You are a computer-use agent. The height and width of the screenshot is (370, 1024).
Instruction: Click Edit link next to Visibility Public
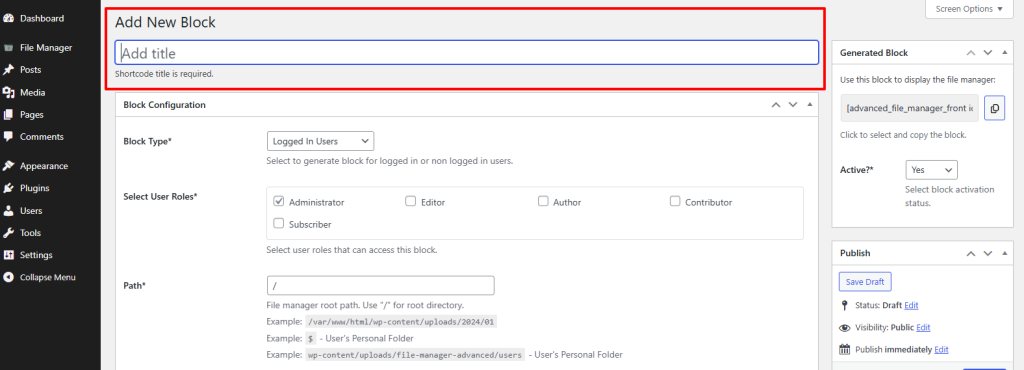point(923,328)
